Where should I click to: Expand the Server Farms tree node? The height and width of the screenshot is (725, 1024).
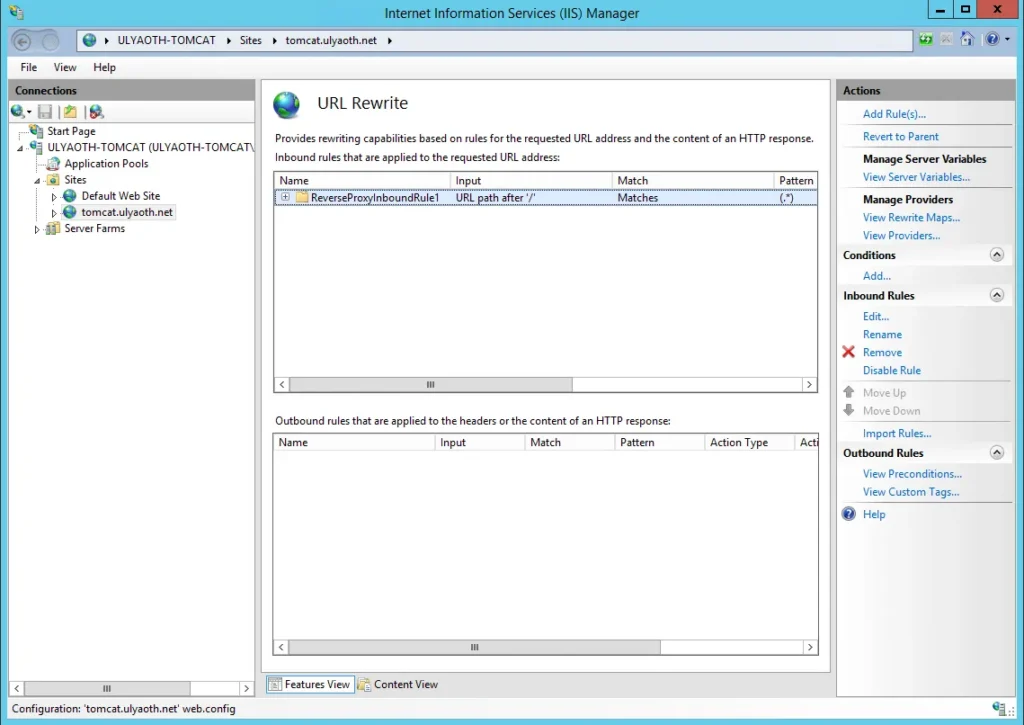[38, 229]
